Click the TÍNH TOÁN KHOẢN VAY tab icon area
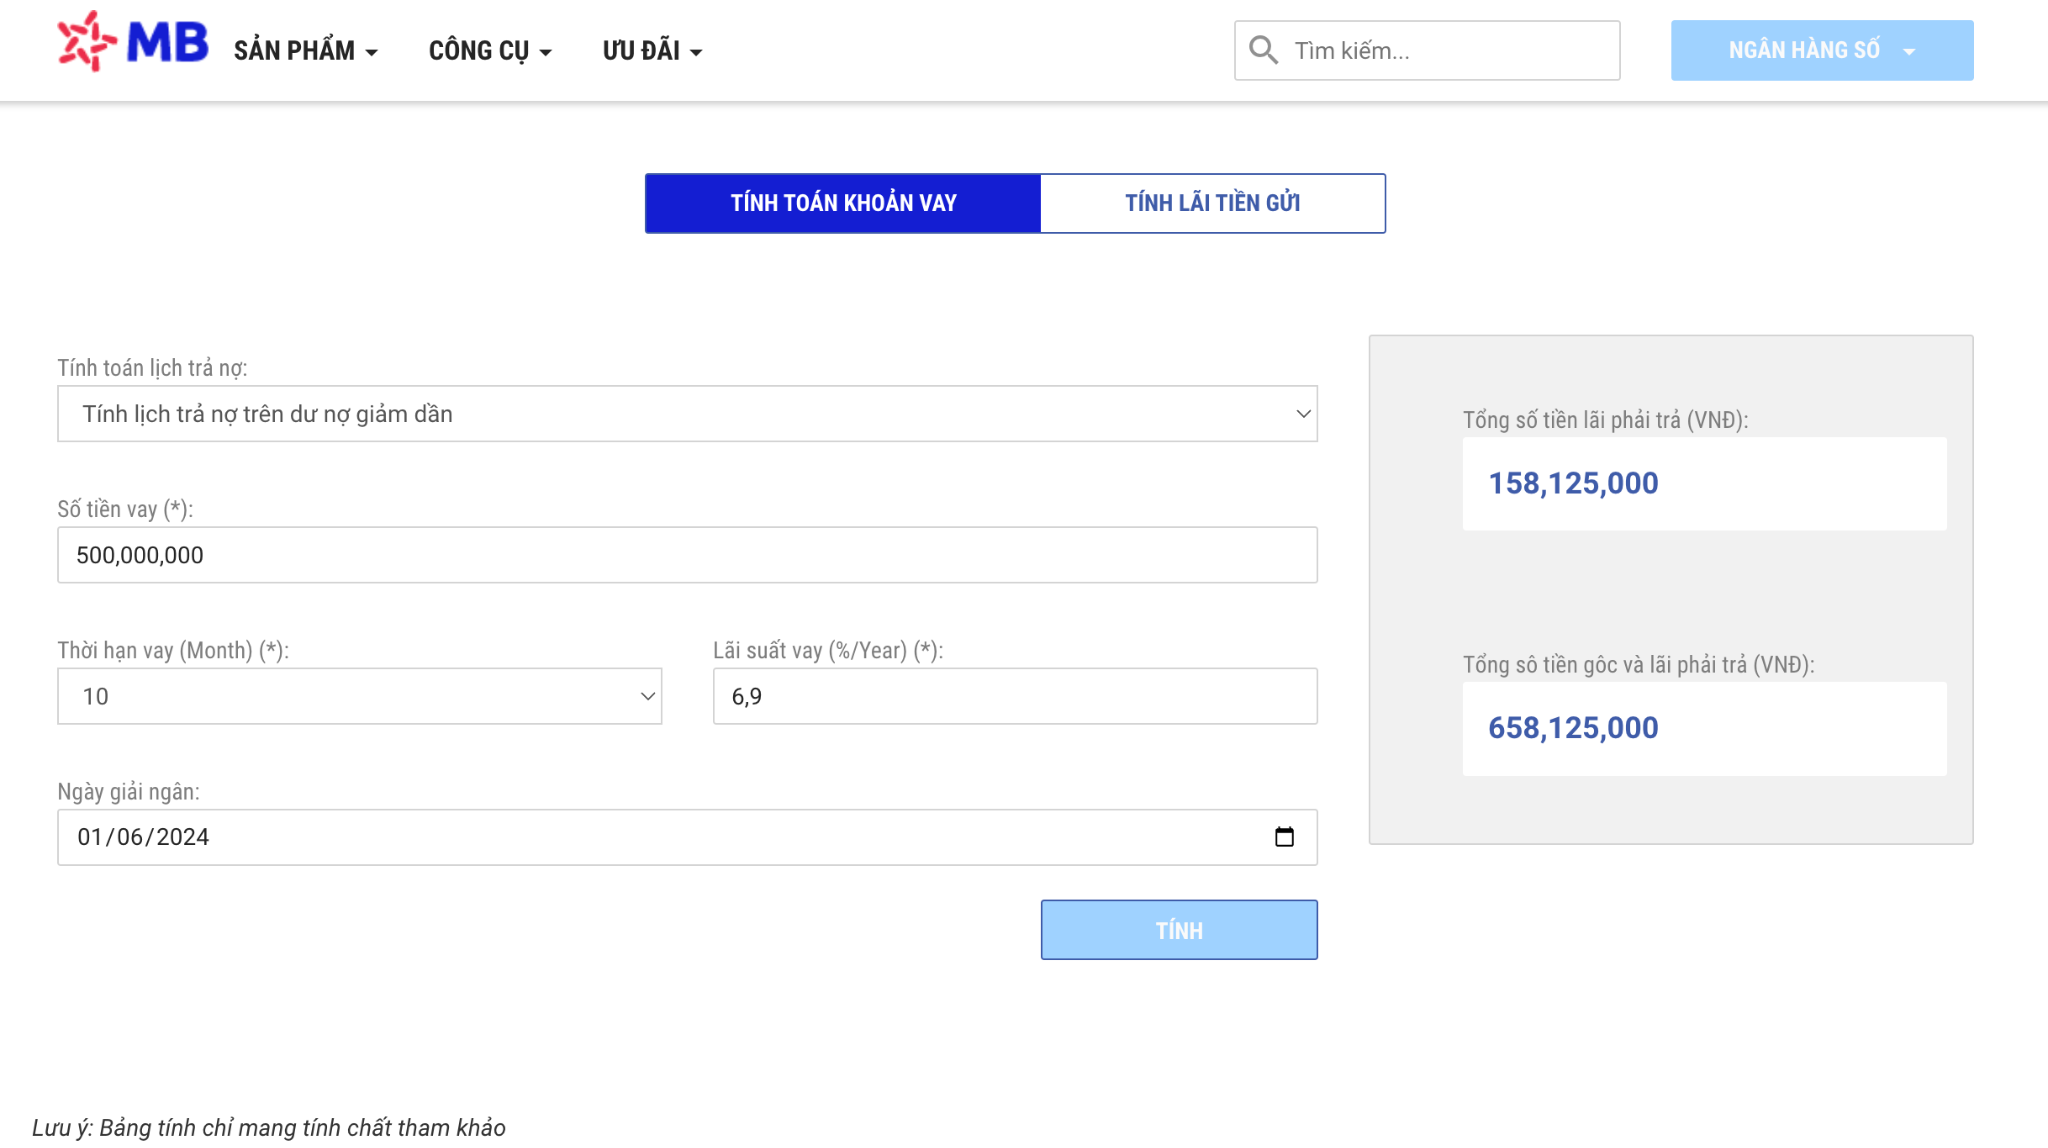This screenshot has width=2048, height=1148. [843, 203]
